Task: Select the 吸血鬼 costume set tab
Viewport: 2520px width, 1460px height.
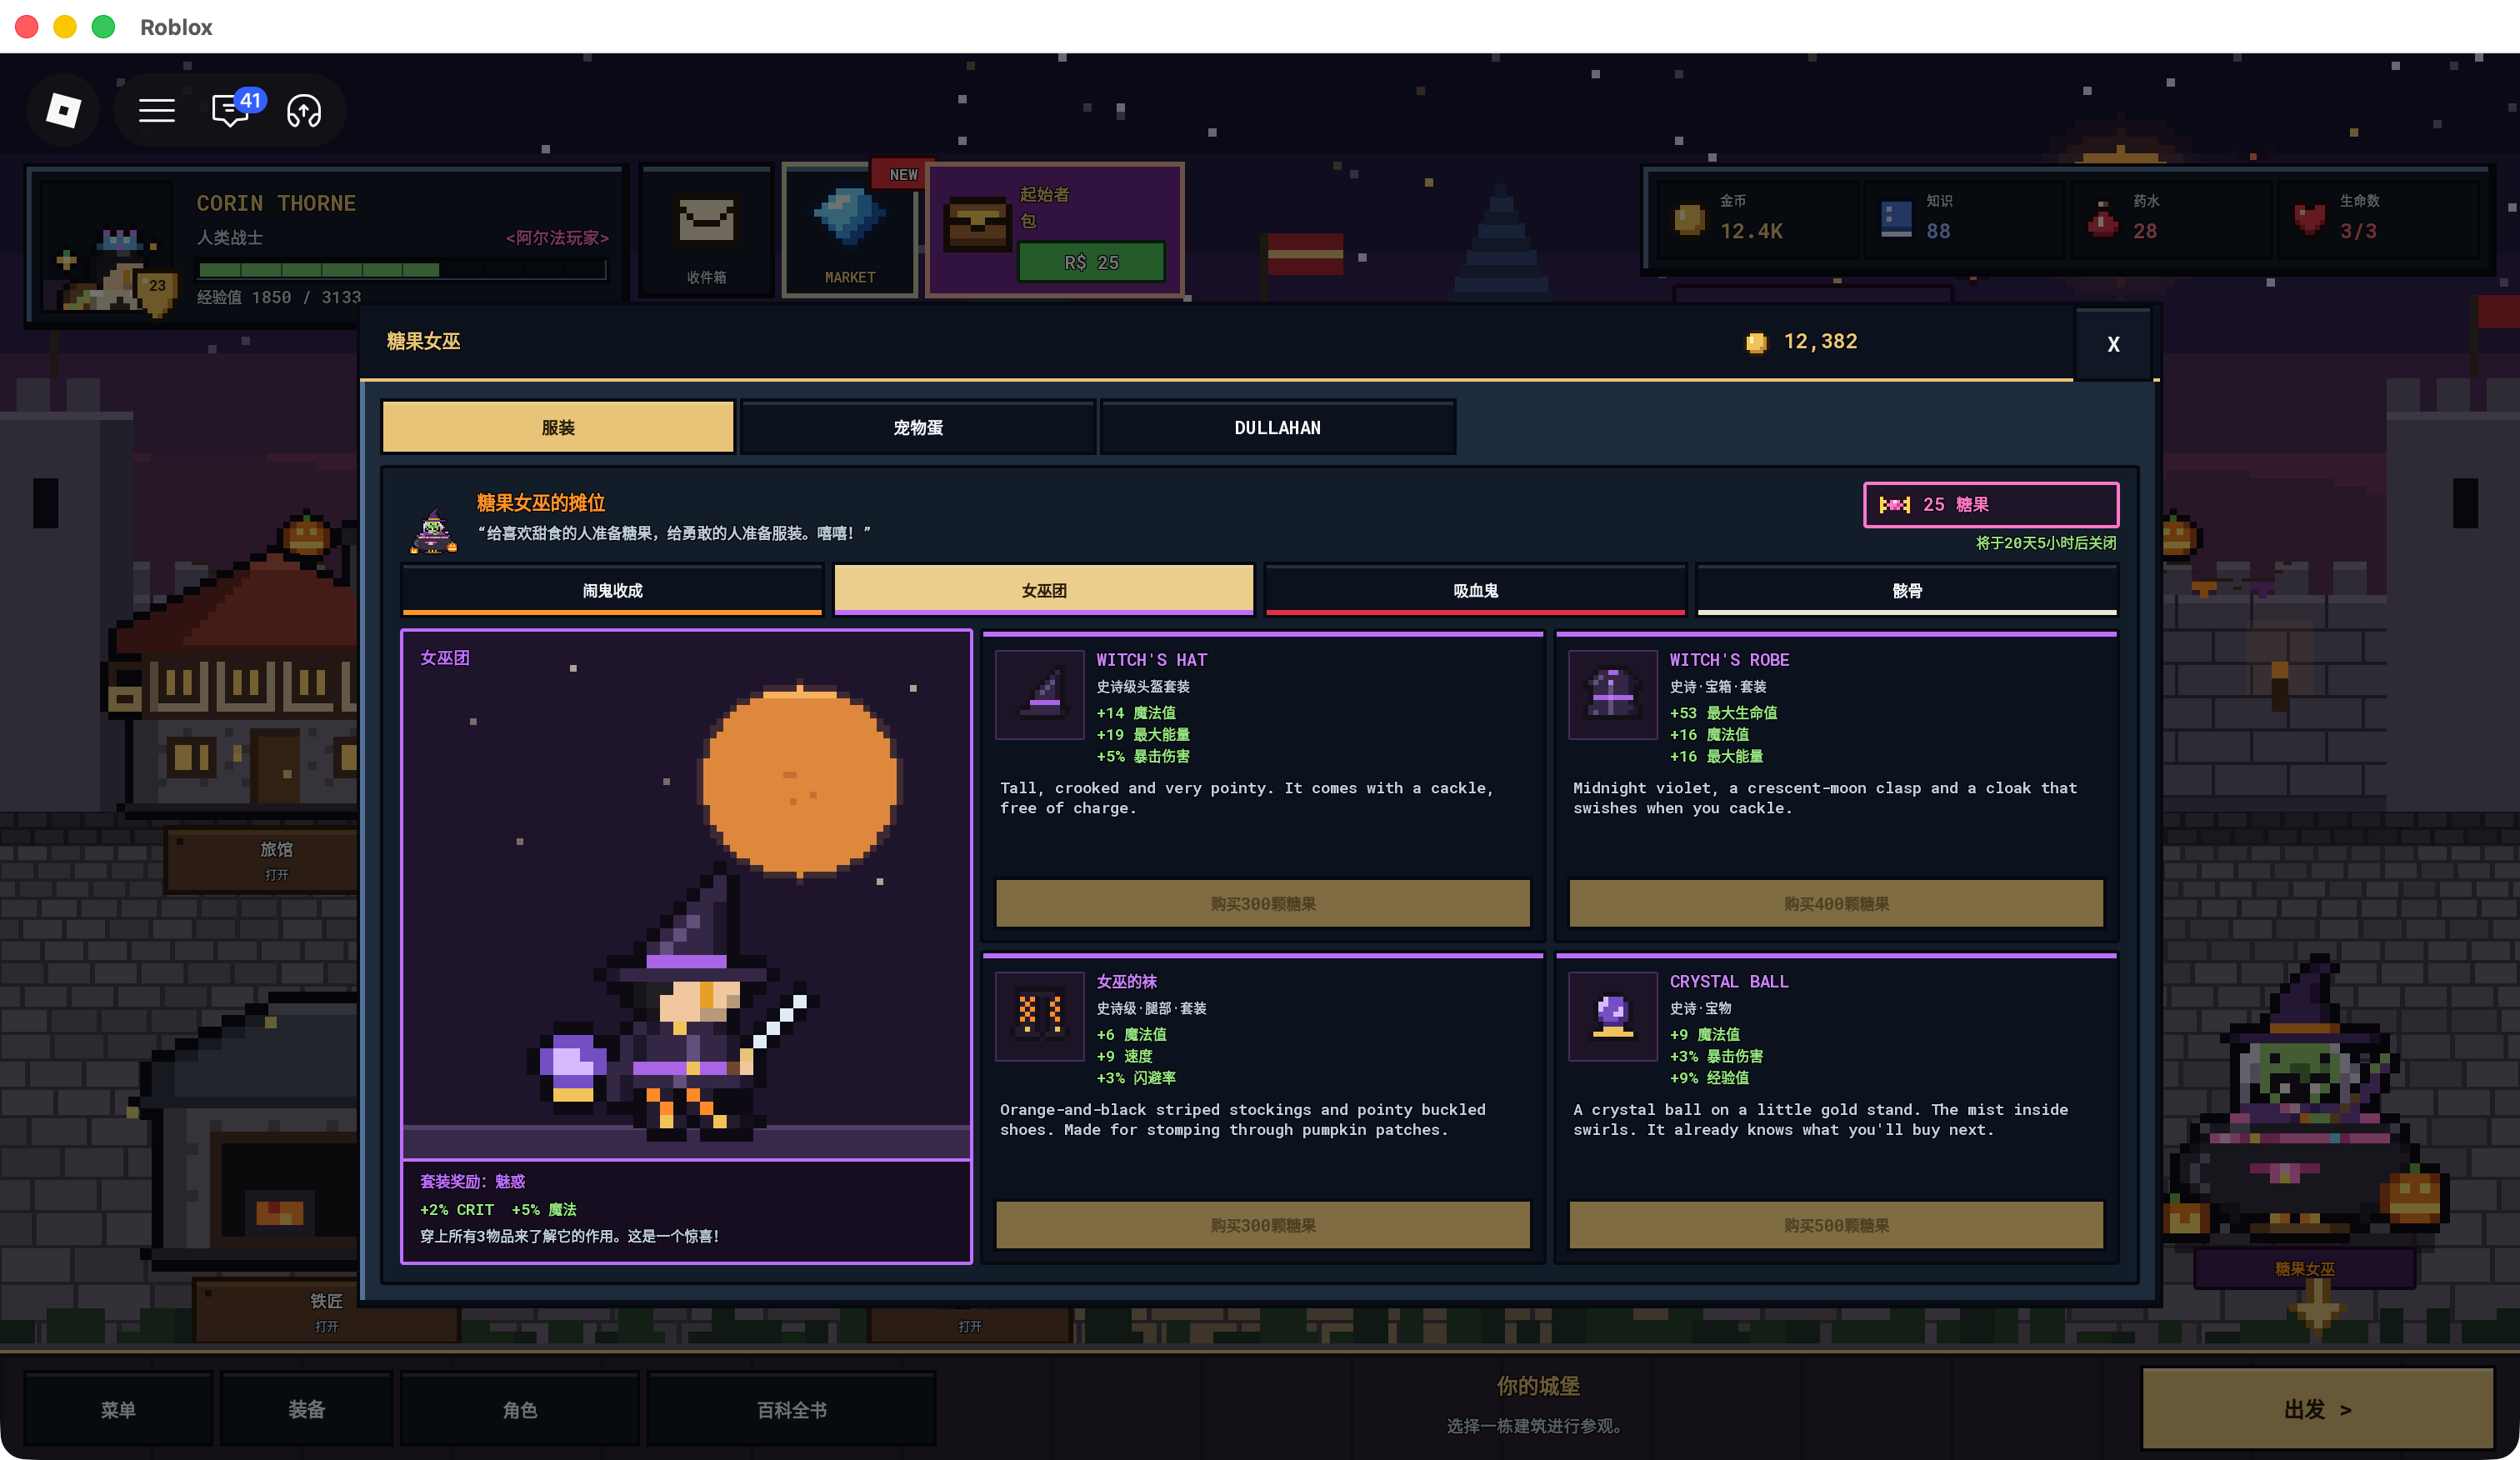Action: (x=1476, y=590)
